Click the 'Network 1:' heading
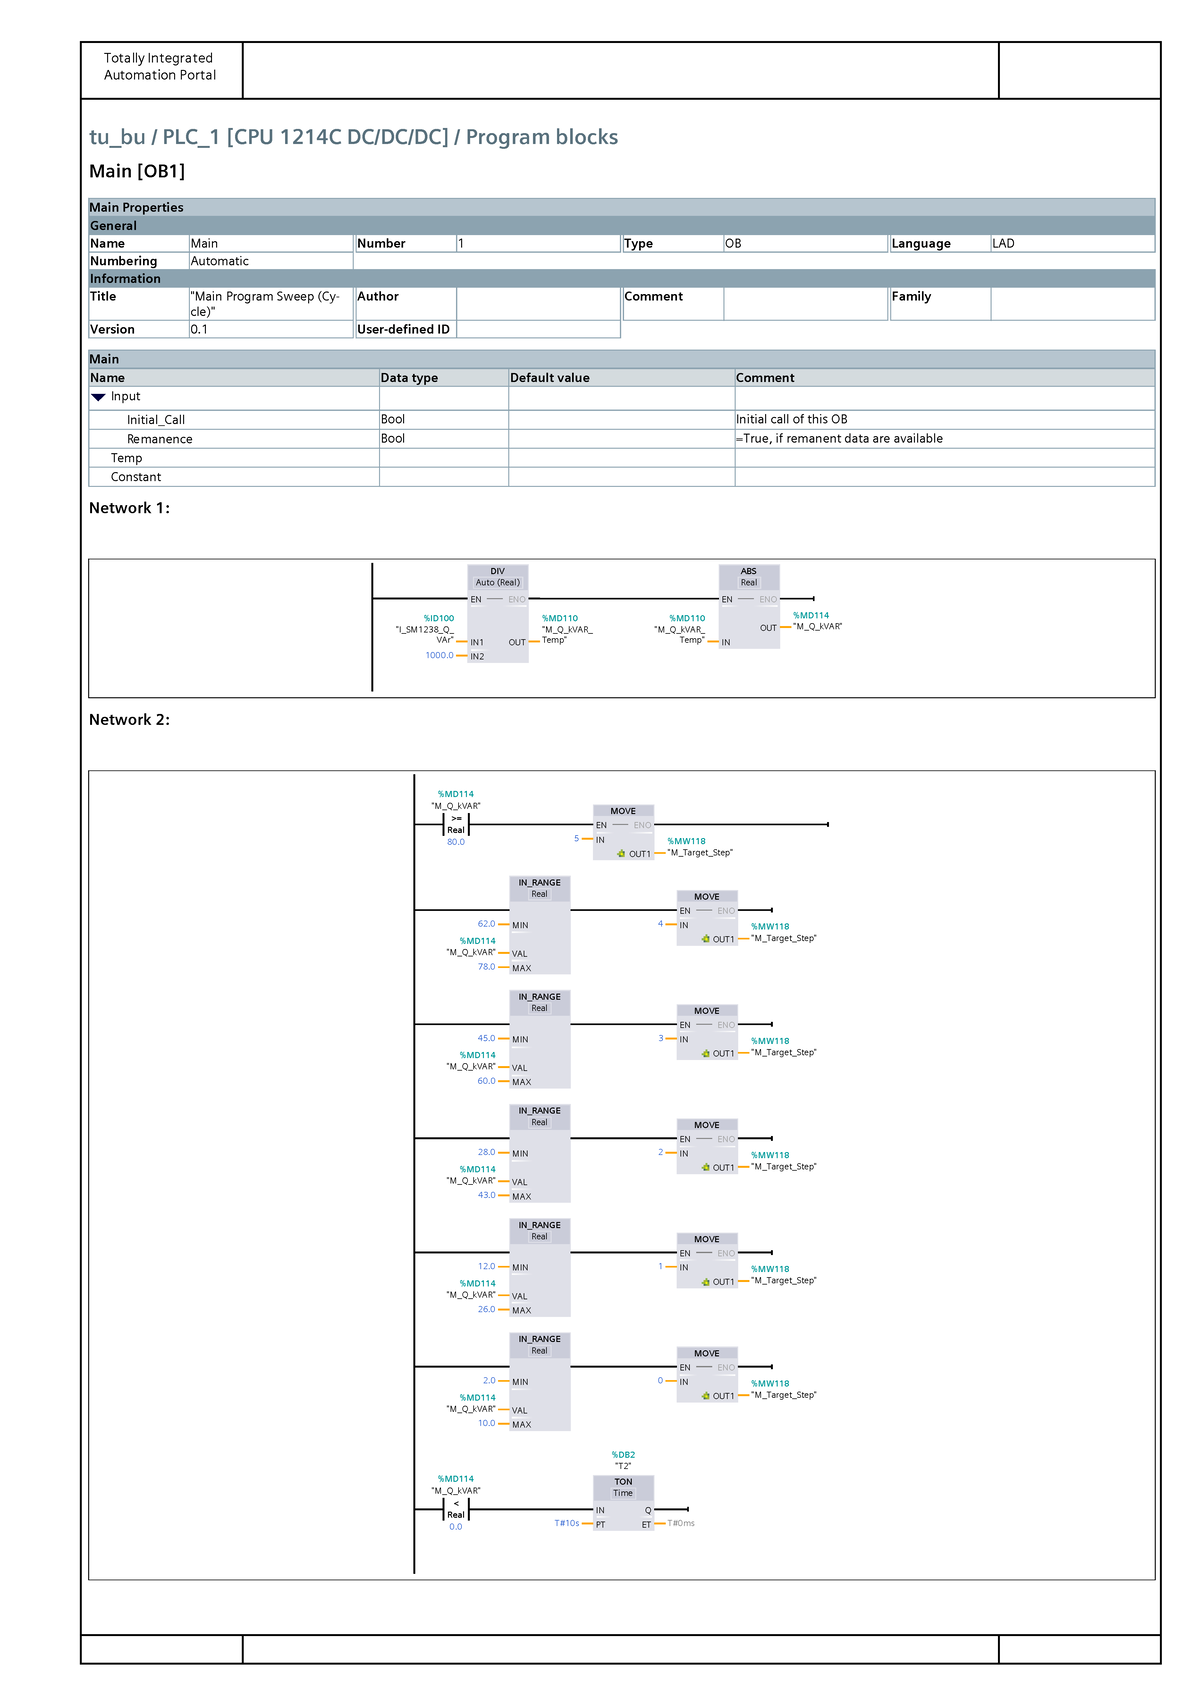Image resolution: width=1200 pixels, height=1697 pixels. [x=129, y=508]
